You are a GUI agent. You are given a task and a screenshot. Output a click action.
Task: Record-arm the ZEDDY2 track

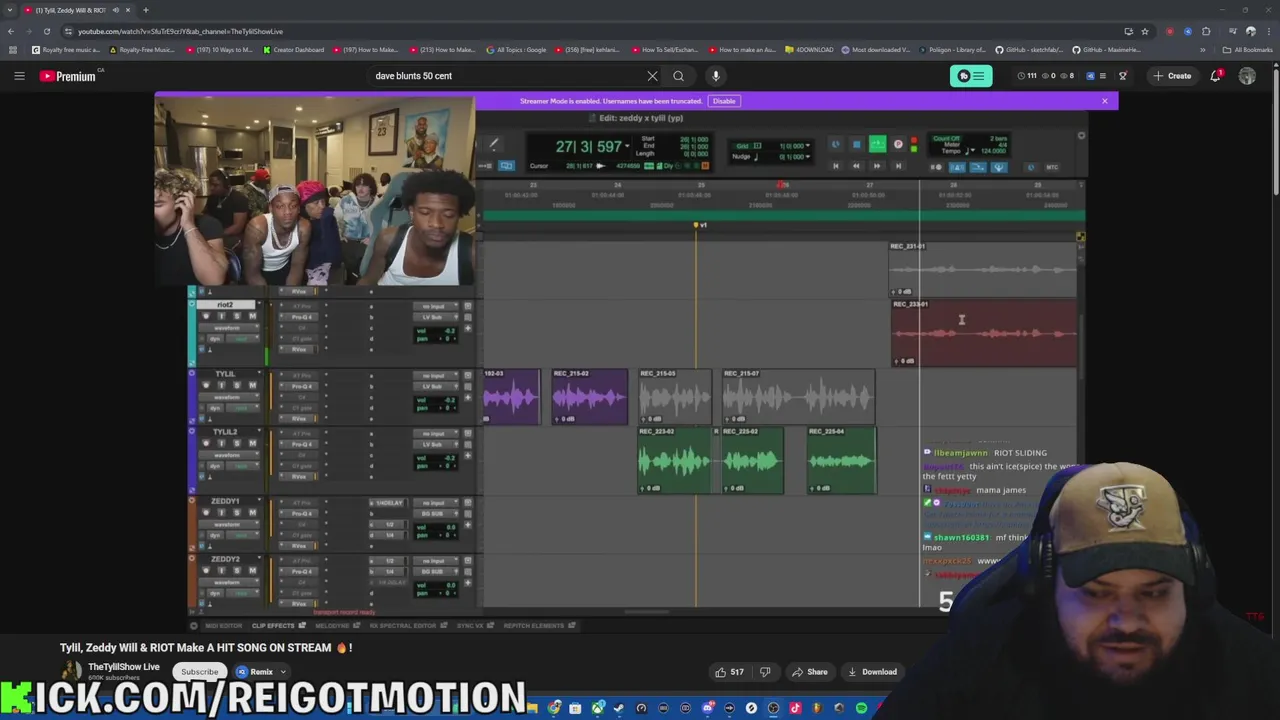click(206, 571)
